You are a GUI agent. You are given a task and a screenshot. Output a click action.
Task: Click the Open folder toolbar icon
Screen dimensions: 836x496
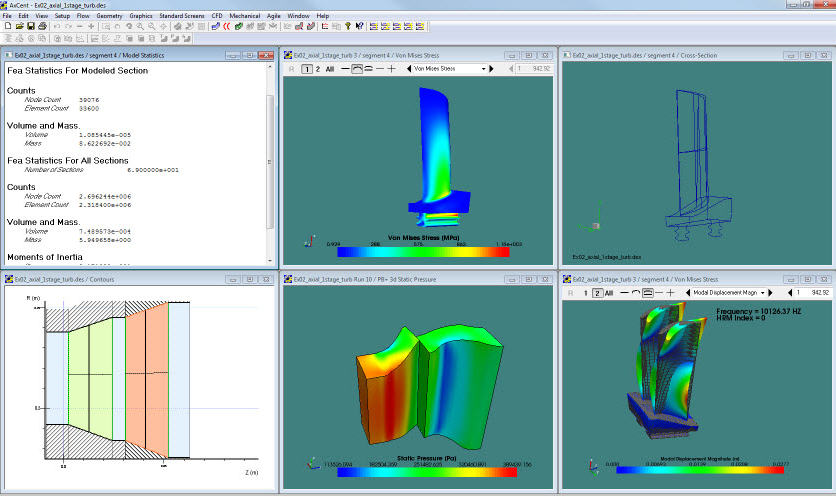[x=20, y=26]
